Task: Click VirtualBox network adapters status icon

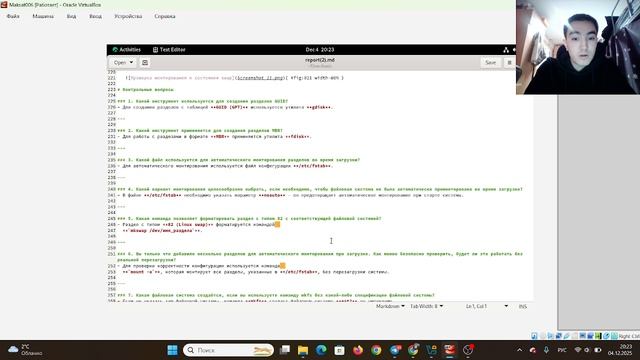Action: (559, 336)
